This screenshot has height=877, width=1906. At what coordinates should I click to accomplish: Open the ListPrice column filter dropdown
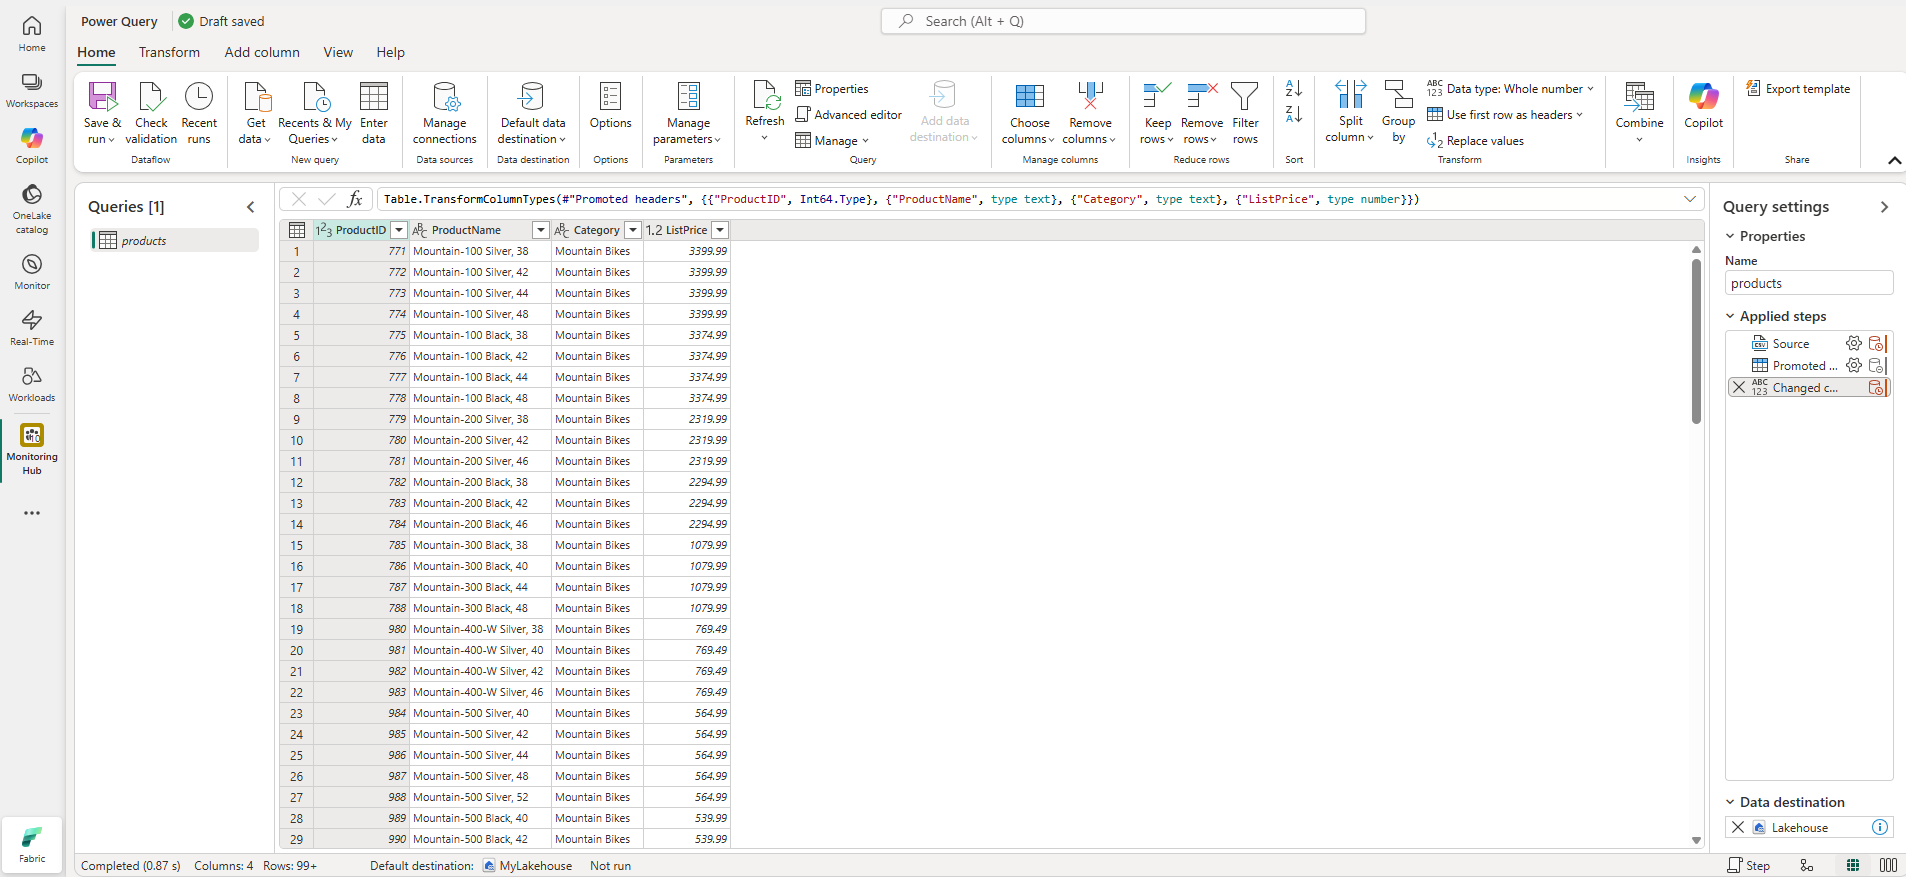click(x=720, y=230)
